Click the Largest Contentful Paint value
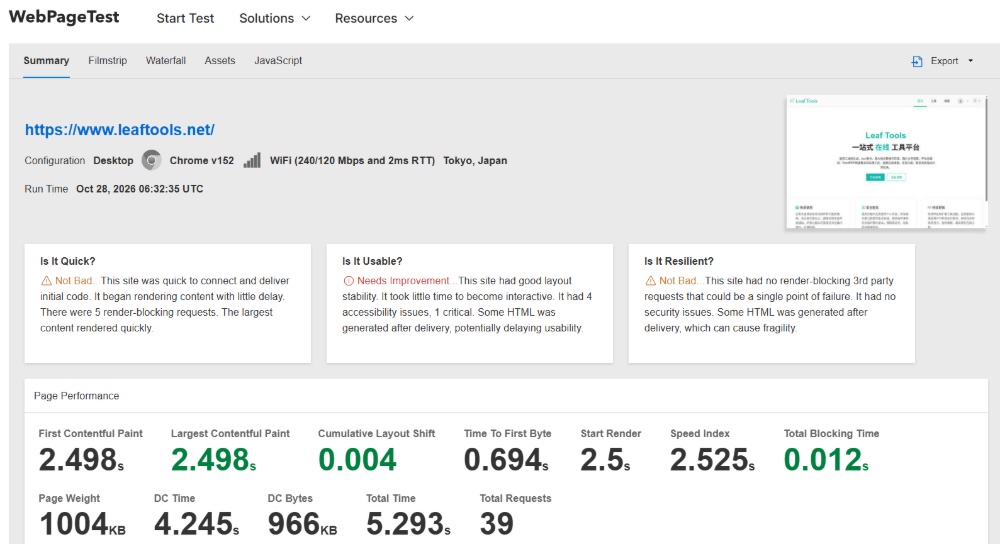Screen dimensions: 1000x544 click(x=213, y=460)
